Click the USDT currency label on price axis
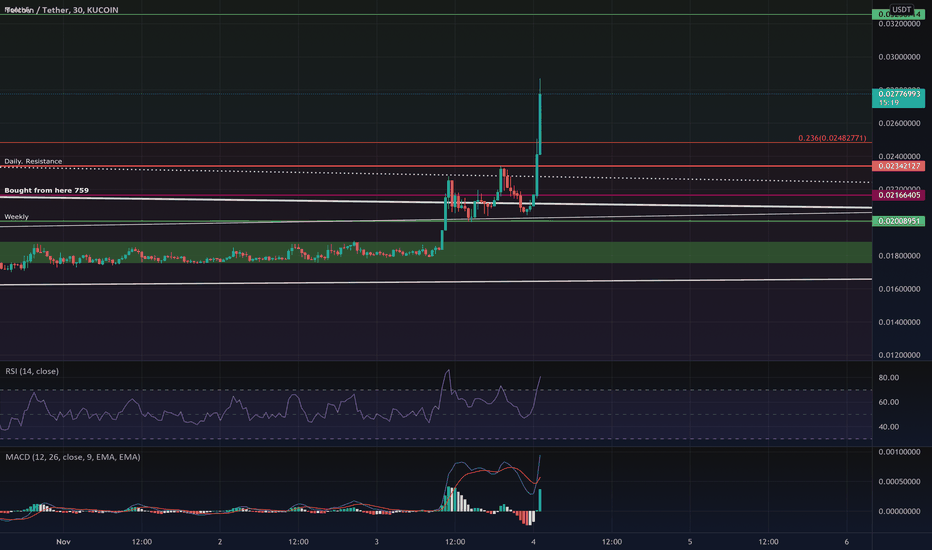Viewport: 932px width, 550px height. (x=901, y=10)
